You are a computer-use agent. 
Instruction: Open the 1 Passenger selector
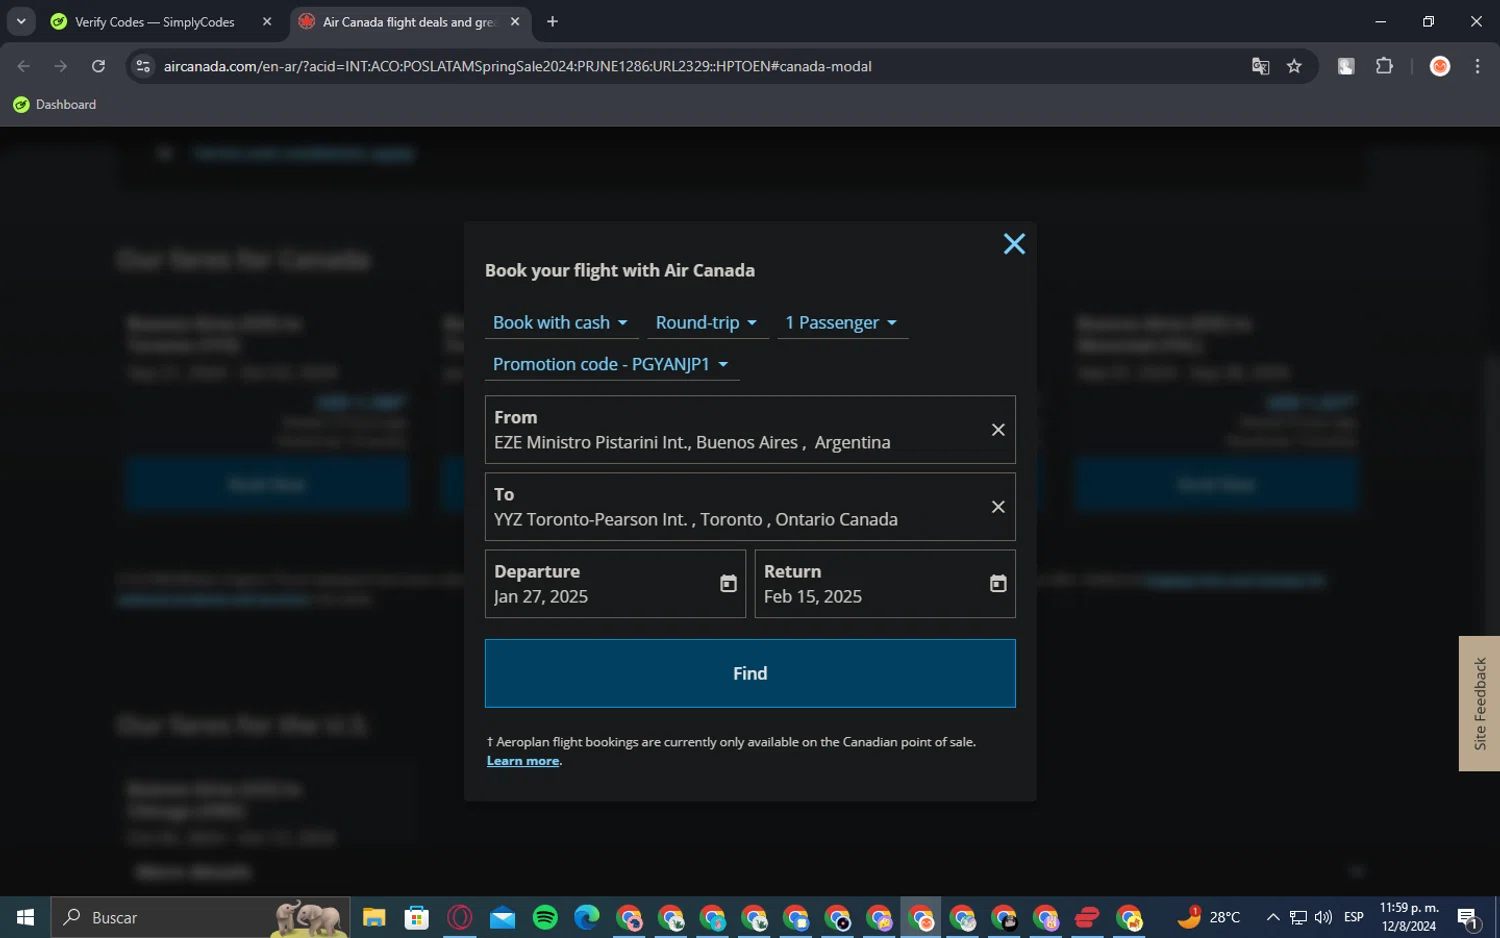point(842,323)
